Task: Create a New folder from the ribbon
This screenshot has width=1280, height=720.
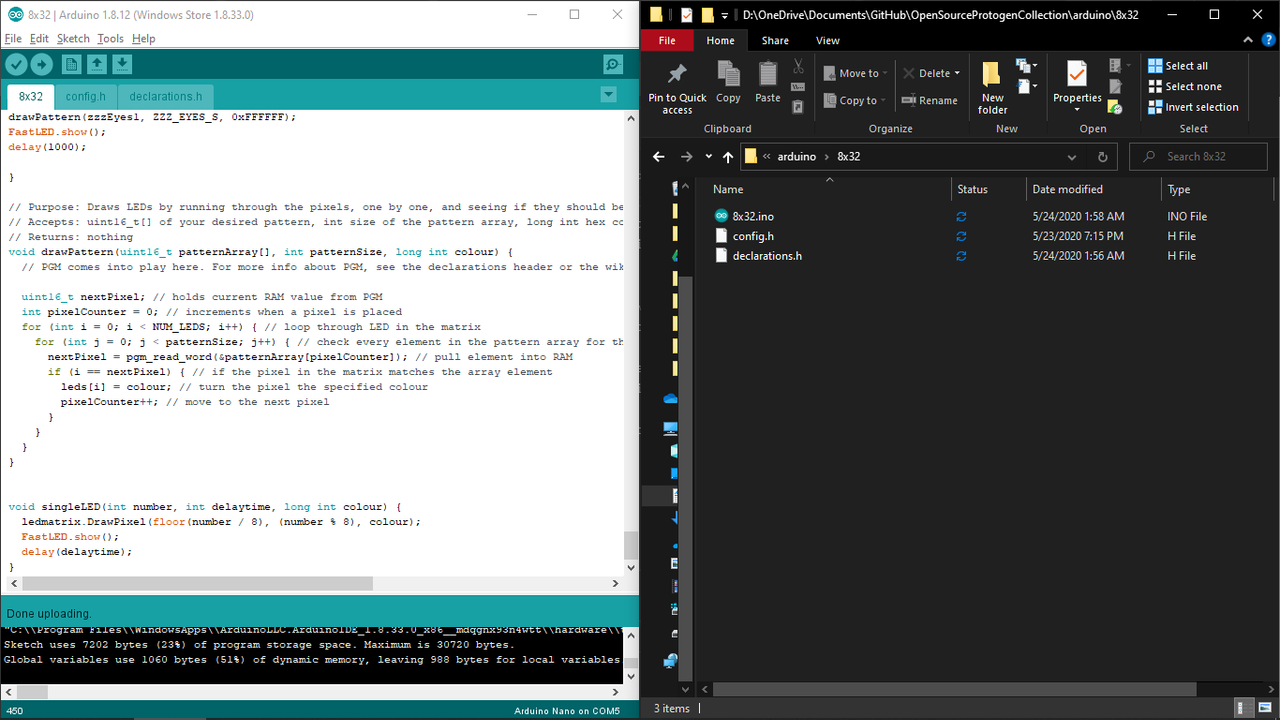Action: pyautogui.click(x=991, y=84)
